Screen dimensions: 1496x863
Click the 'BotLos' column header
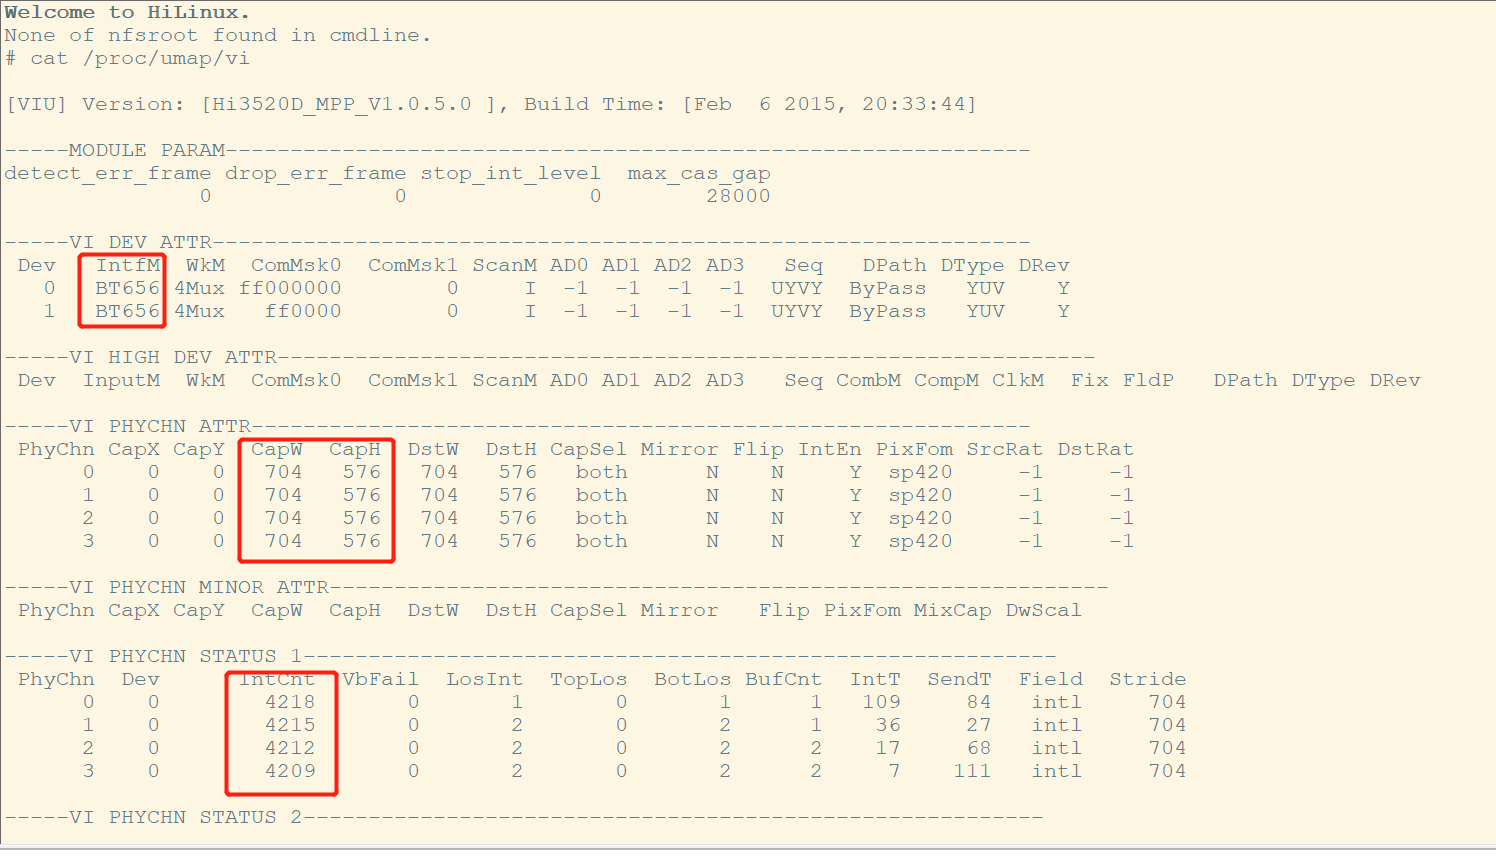tap(693, 679)
